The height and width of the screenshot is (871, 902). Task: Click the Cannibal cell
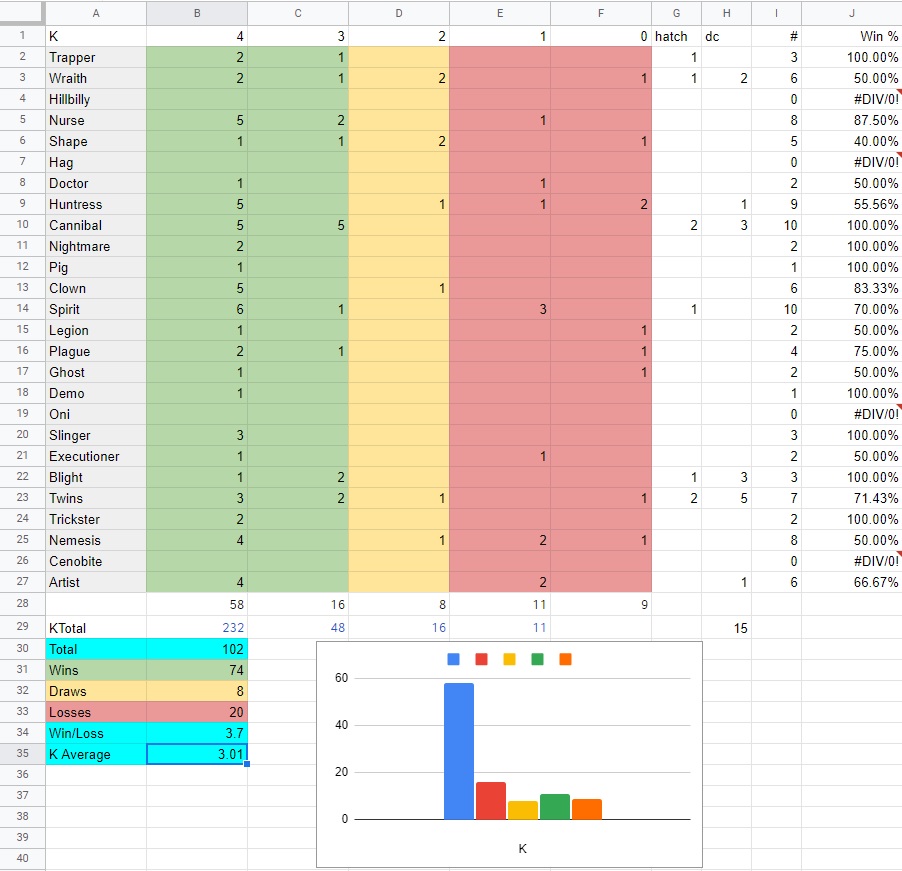[96, 225]
